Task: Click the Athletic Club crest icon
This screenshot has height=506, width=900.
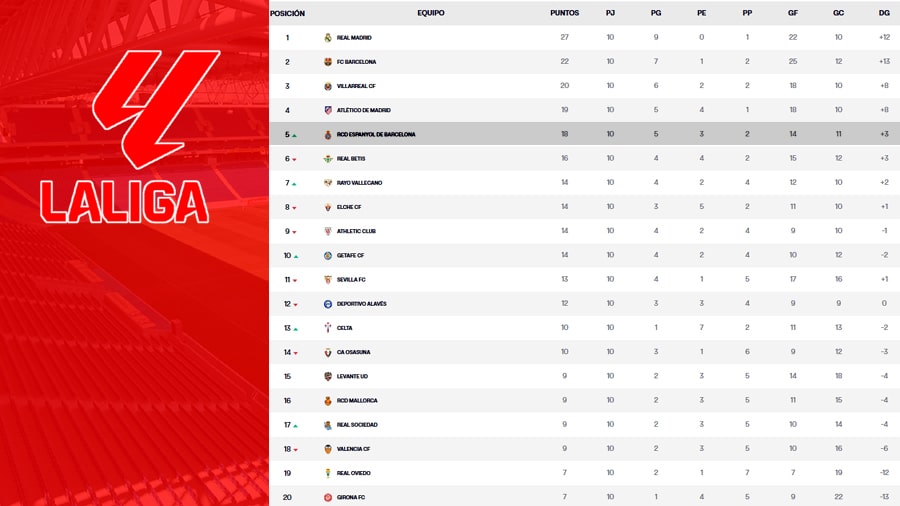Action: point(328,231)
